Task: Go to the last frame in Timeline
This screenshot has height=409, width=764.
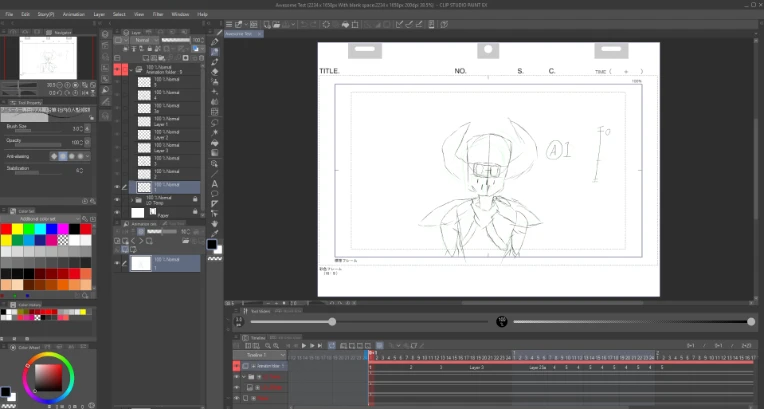Action: [320, 346]
